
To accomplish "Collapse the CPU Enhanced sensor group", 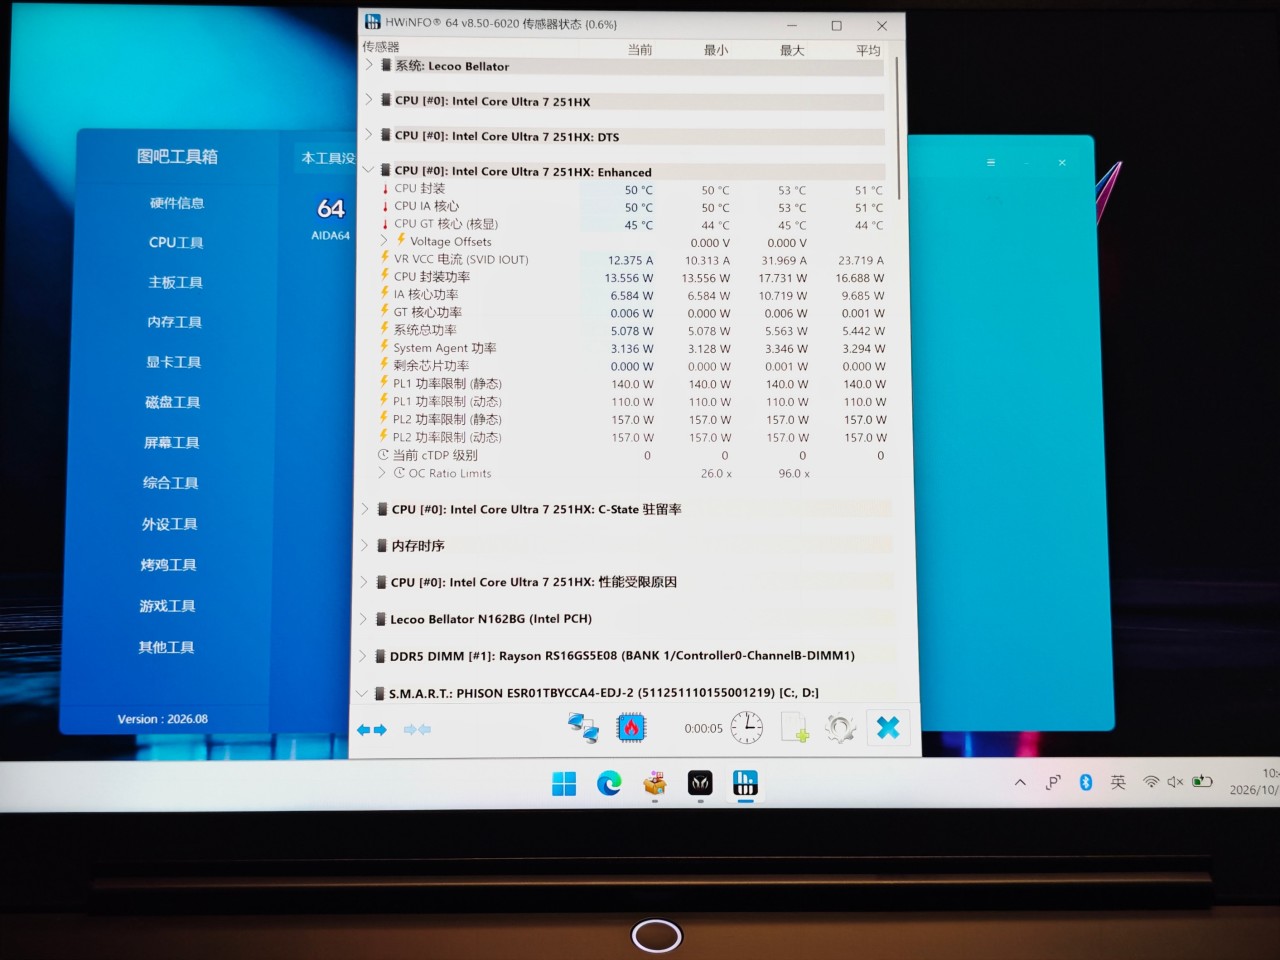I will point(369,171).
